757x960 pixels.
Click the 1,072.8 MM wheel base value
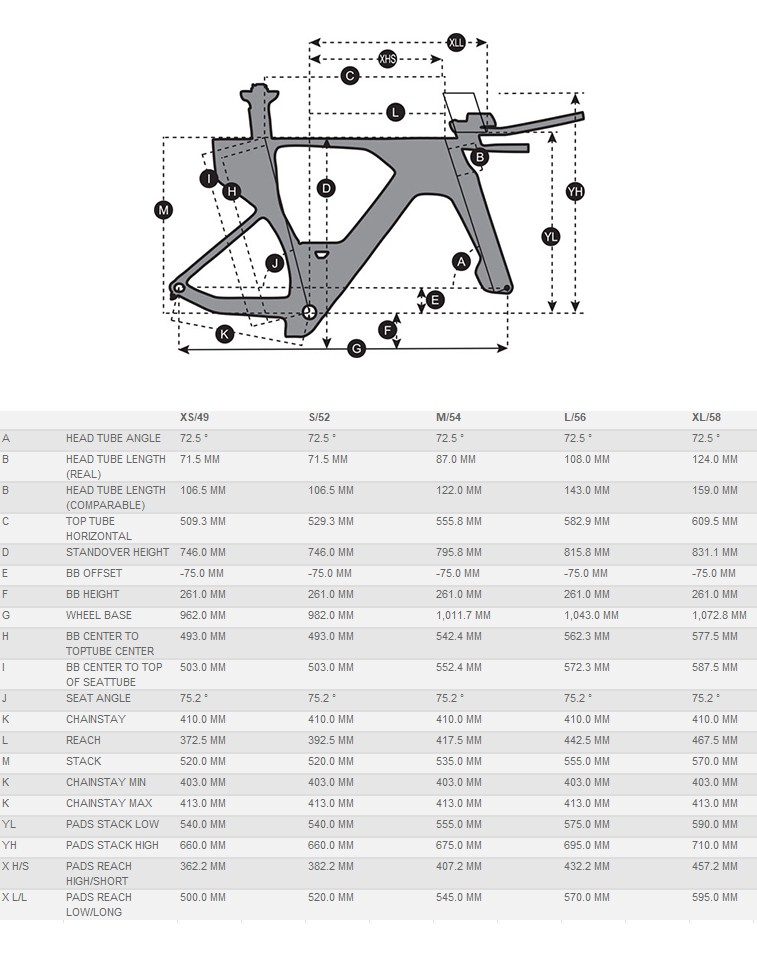719,615
